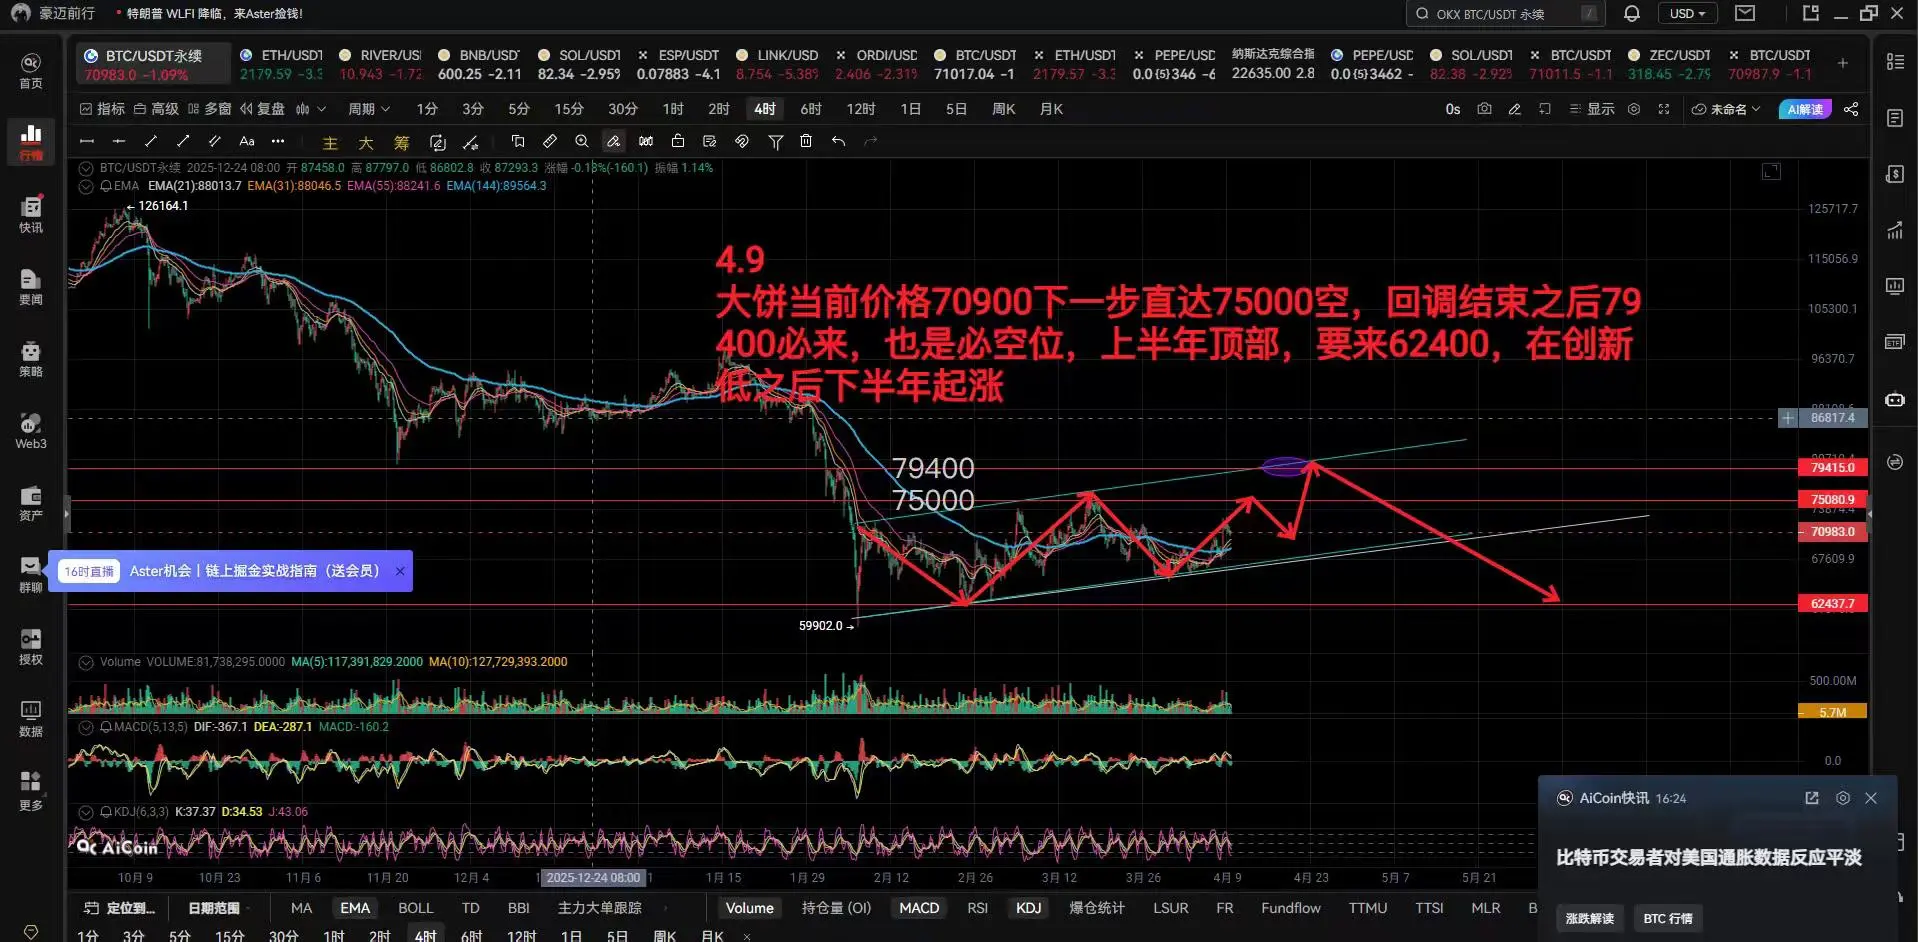Toggle the MACD indicator visibility eye
Image resolution: width=1918 pixels, height=942 pixels.
tap(86, 727)
